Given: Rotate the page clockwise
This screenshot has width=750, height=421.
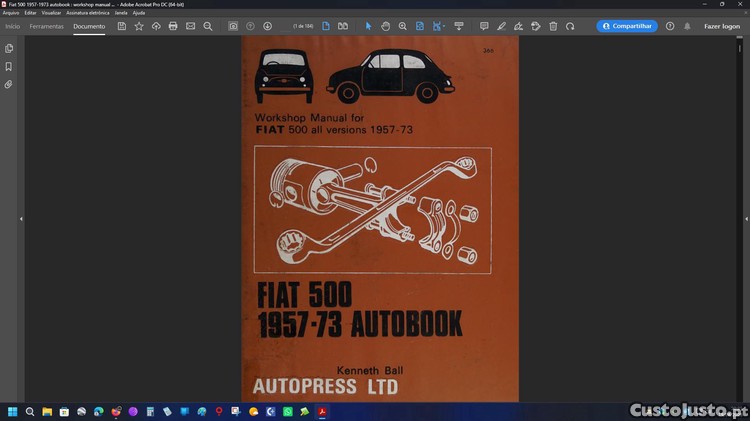Looking at the screenshot, I should pyautogui.click(x=570, y=26).
